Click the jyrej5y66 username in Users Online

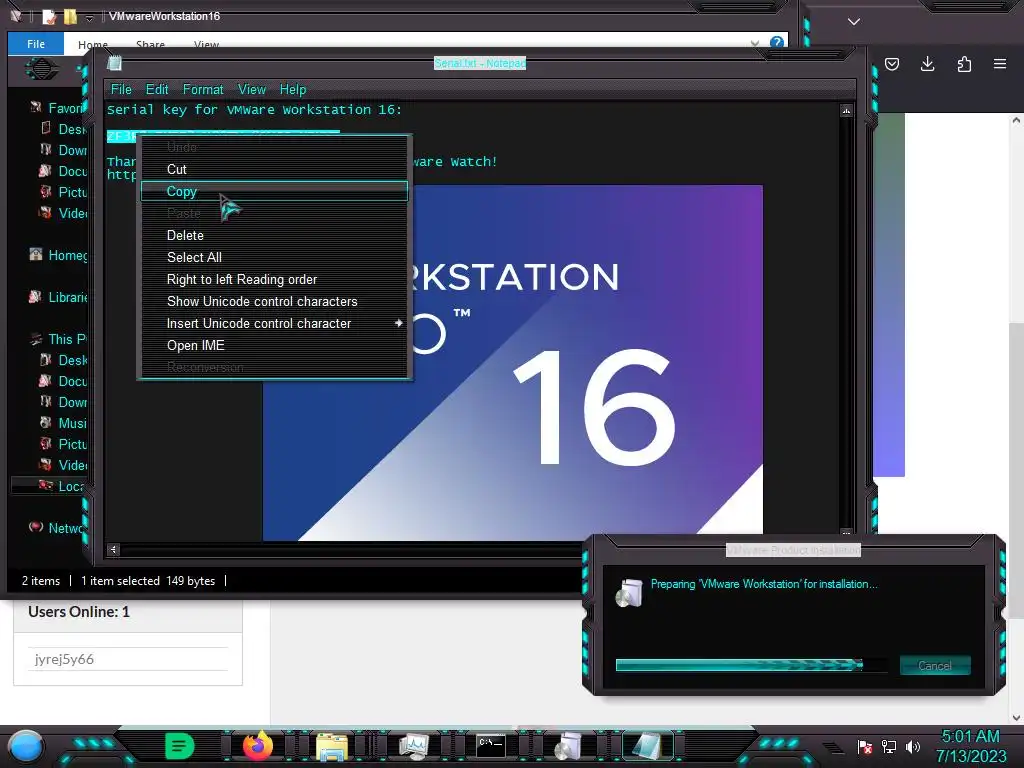pos(64,659)
